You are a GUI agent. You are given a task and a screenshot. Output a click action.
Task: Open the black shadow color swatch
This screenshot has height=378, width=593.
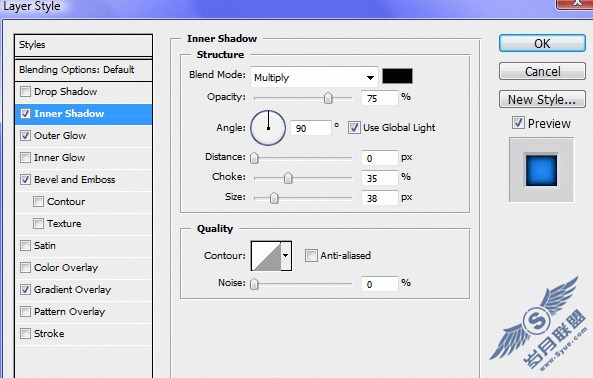point(397,76)
